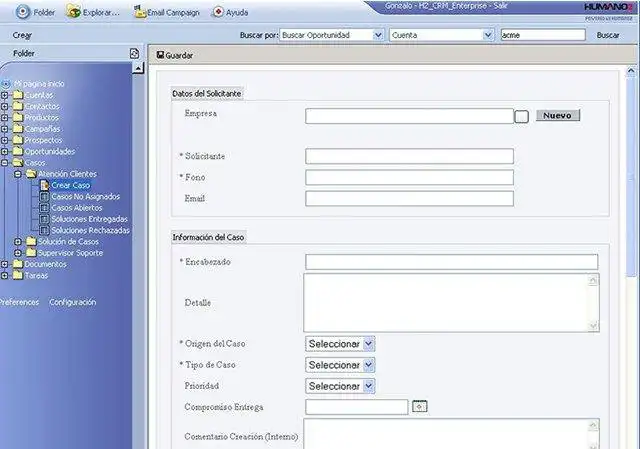Click the Buscar button
This screenshot has height=449, width=640.
[x=608, y=35]
